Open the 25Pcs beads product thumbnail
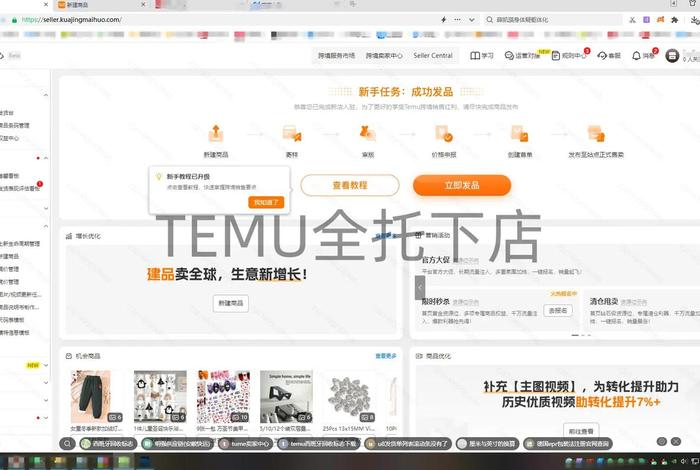Viewport: 700px width, 470px height. [x=350, y=396]
